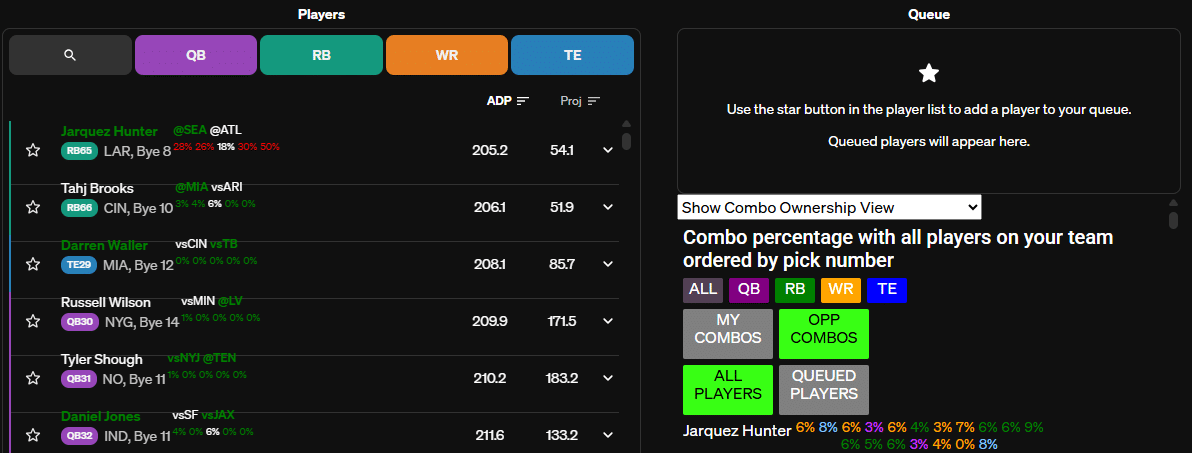Click the player list scrollbar
Image resolution: width=1192 pixels, height=453 pixels.
[x=627, y=140]
